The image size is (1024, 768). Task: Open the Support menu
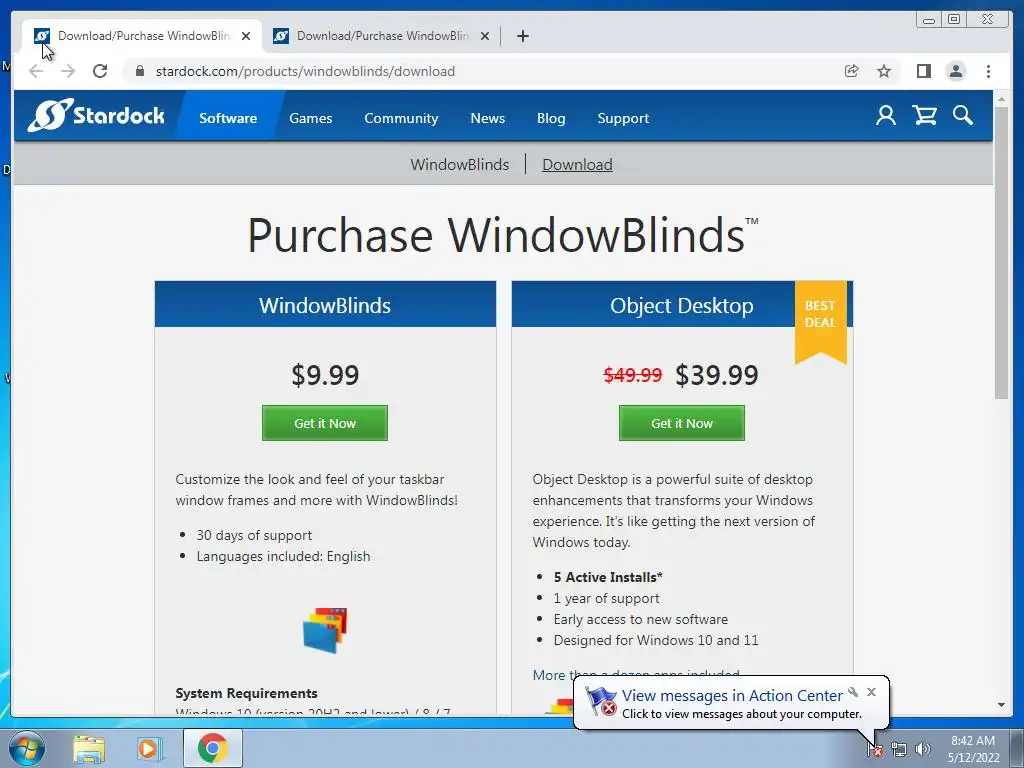623,118
